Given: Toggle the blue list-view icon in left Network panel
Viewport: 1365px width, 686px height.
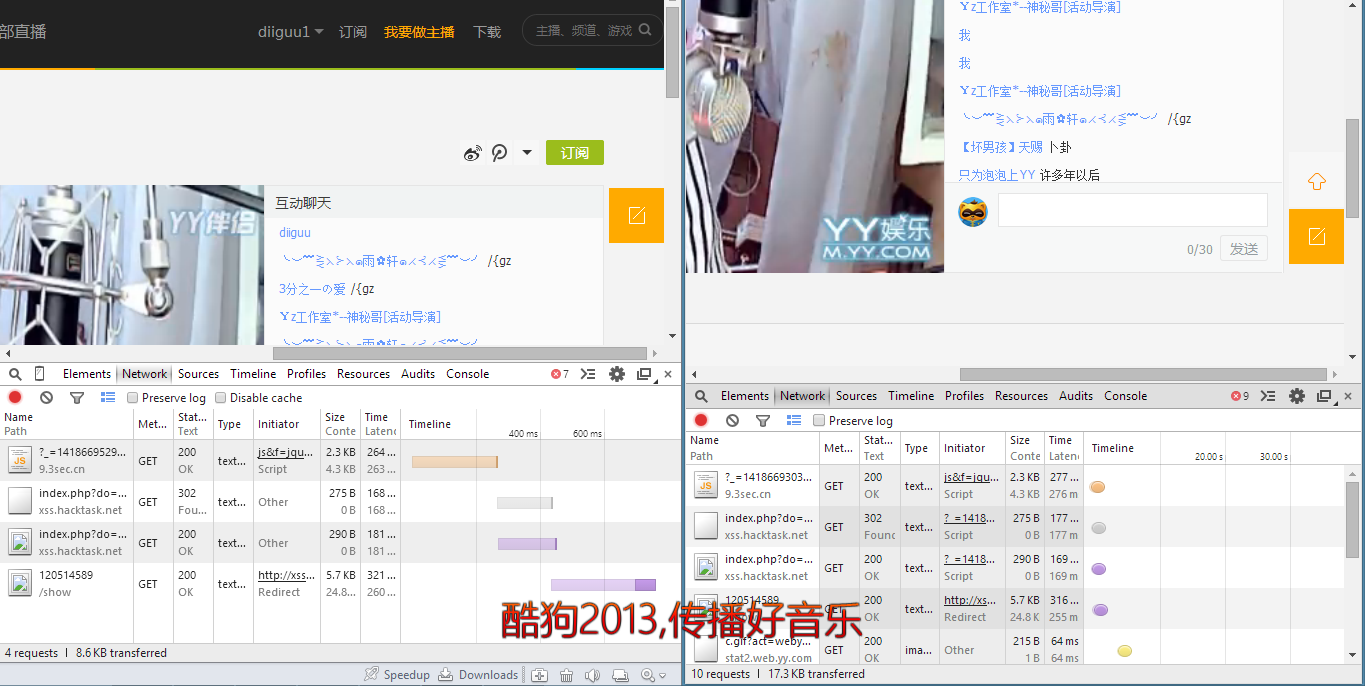Looking at the screenshot, I should point(108,397).
